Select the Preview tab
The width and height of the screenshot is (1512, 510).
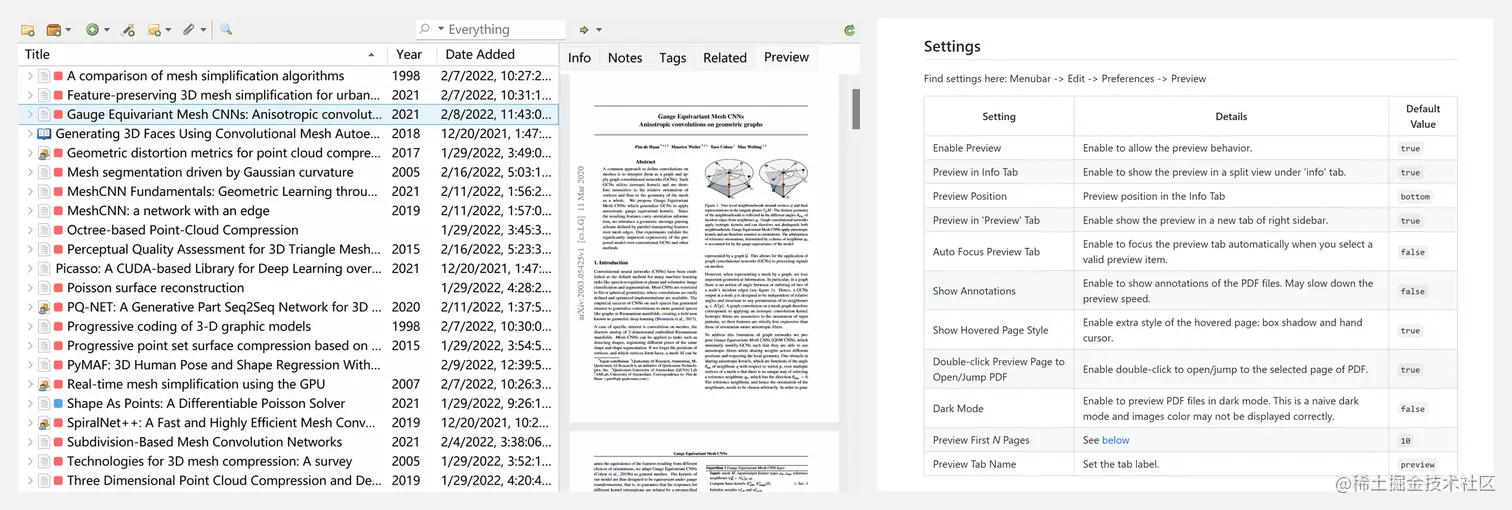787,57
